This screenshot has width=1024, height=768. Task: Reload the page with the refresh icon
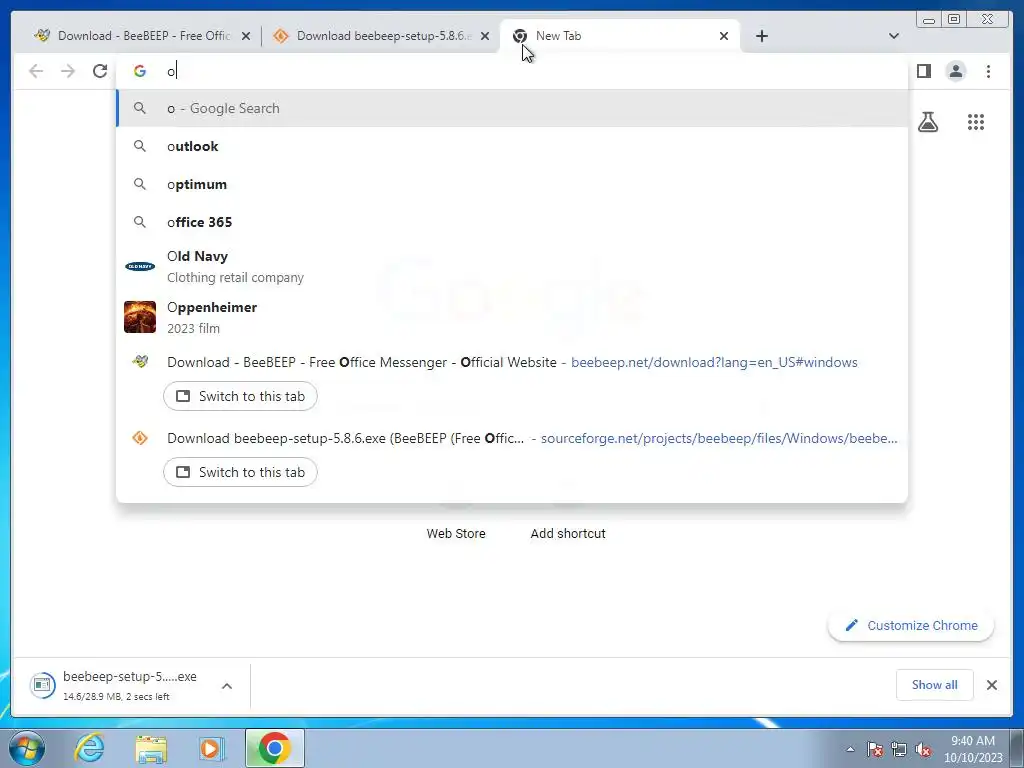[100, 71]
